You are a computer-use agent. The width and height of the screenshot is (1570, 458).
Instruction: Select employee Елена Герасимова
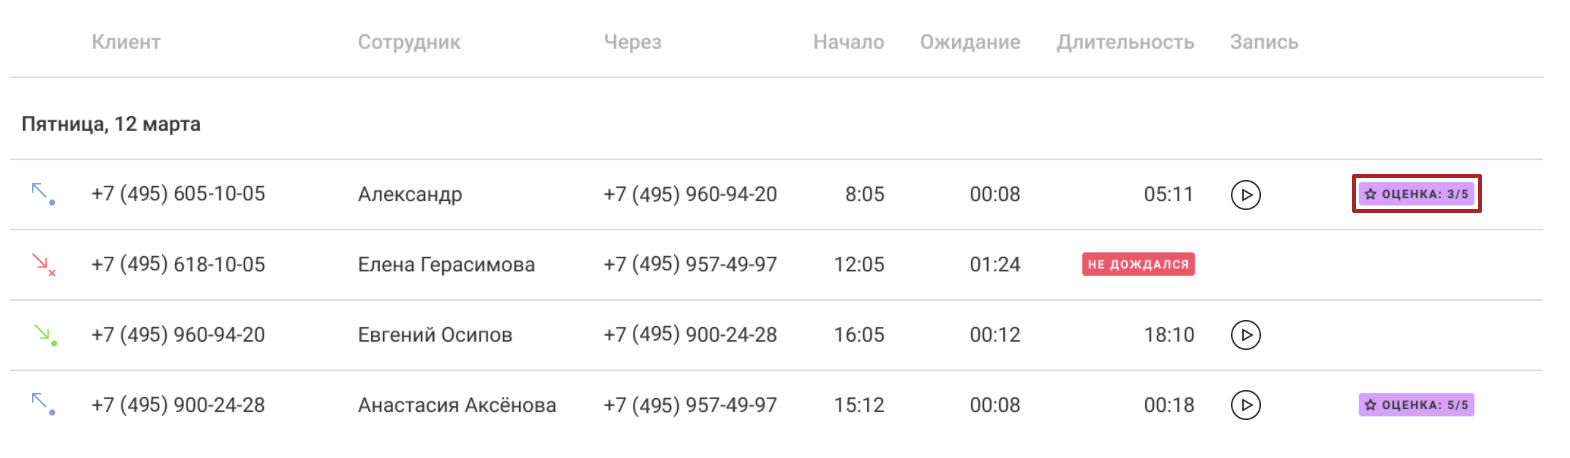pos(446,265)
